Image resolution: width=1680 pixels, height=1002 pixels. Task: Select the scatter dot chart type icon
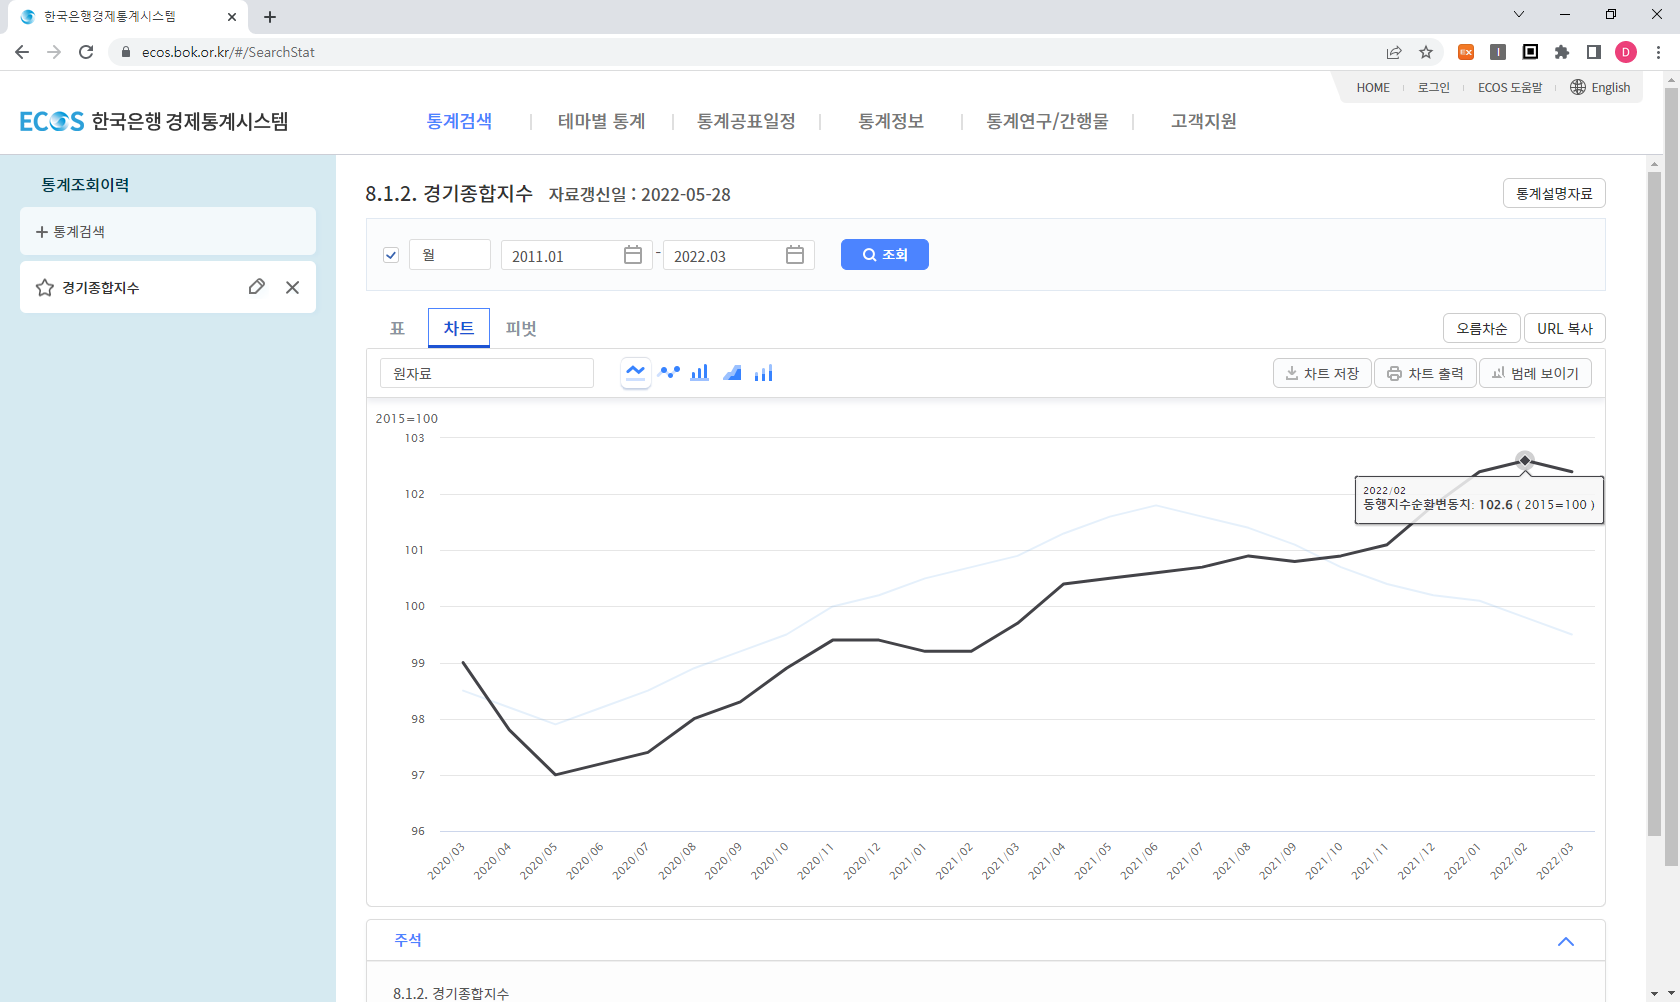pos(669,373)
